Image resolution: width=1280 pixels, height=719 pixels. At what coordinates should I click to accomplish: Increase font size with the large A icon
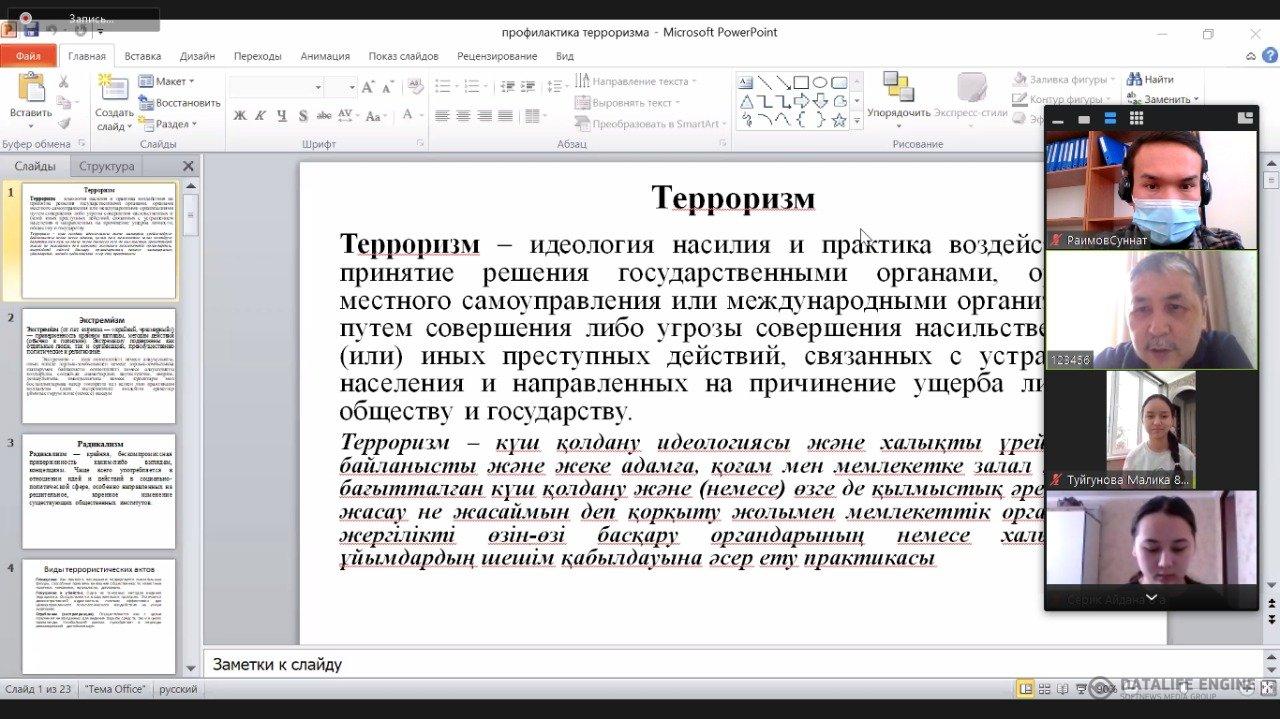(368, 87)
